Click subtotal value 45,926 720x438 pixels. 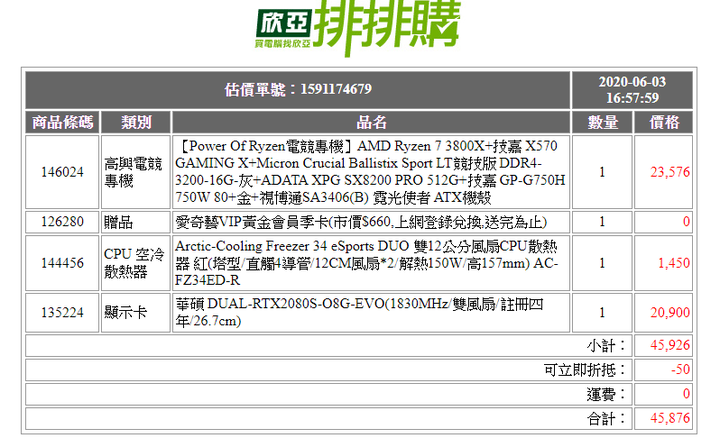tap(669, 345)
